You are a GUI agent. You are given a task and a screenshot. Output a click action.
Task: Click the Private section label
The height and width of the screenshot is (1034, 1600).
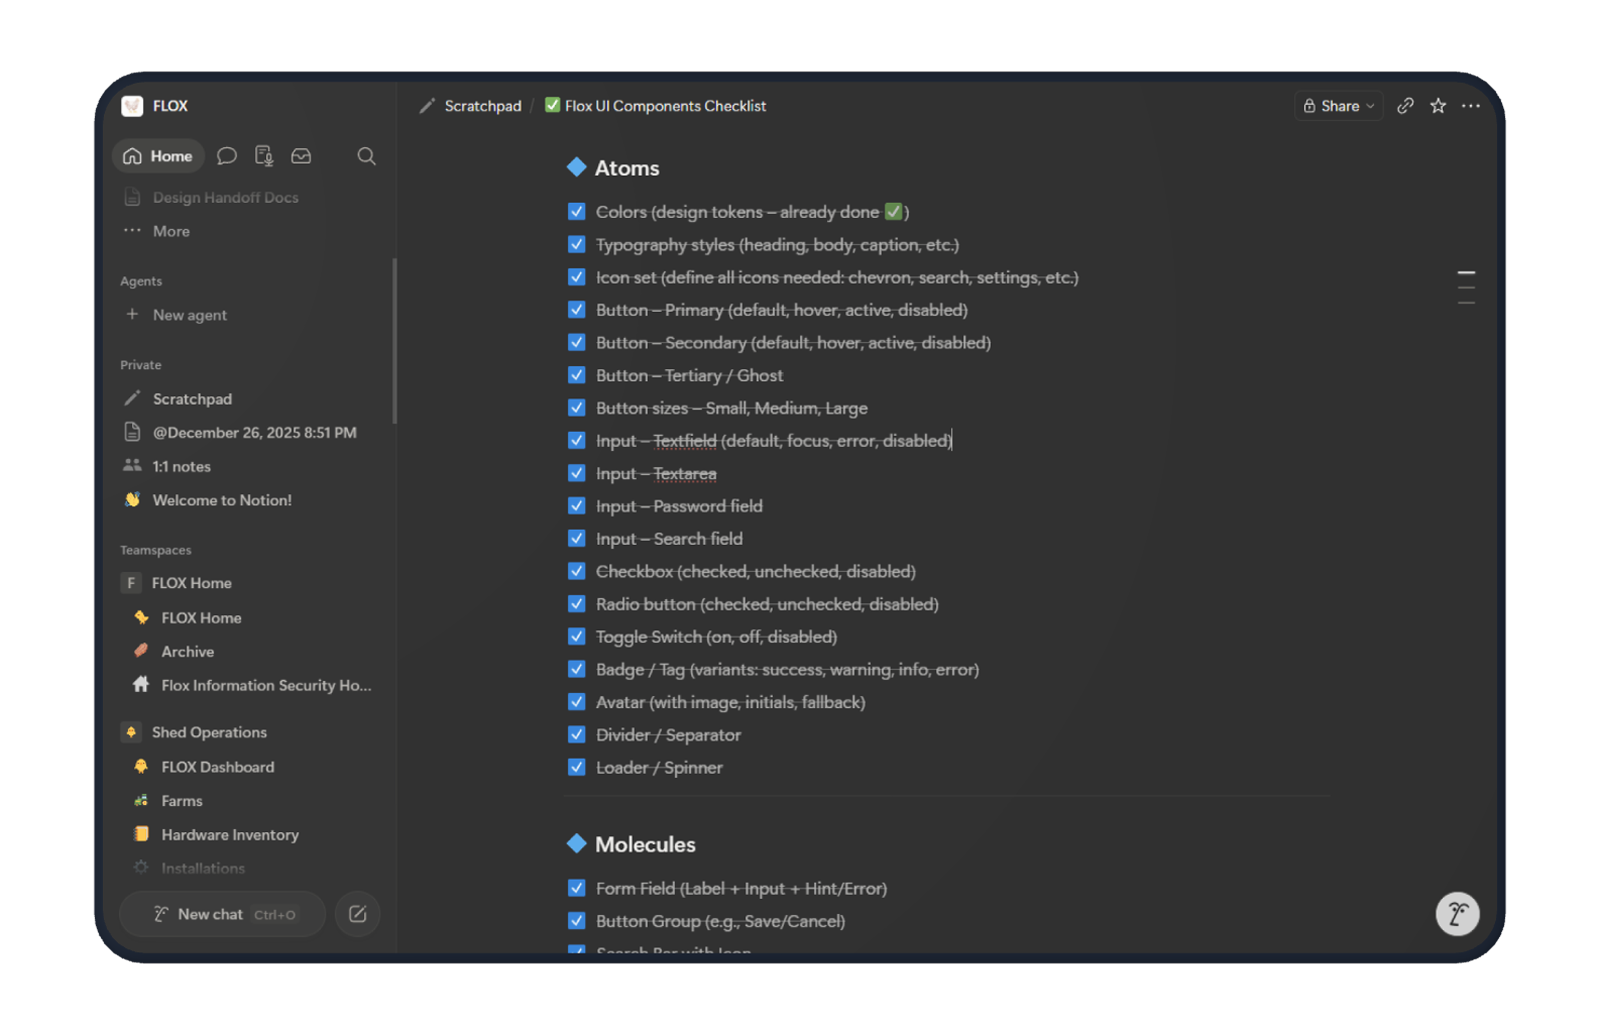click(x=141, y=365)
